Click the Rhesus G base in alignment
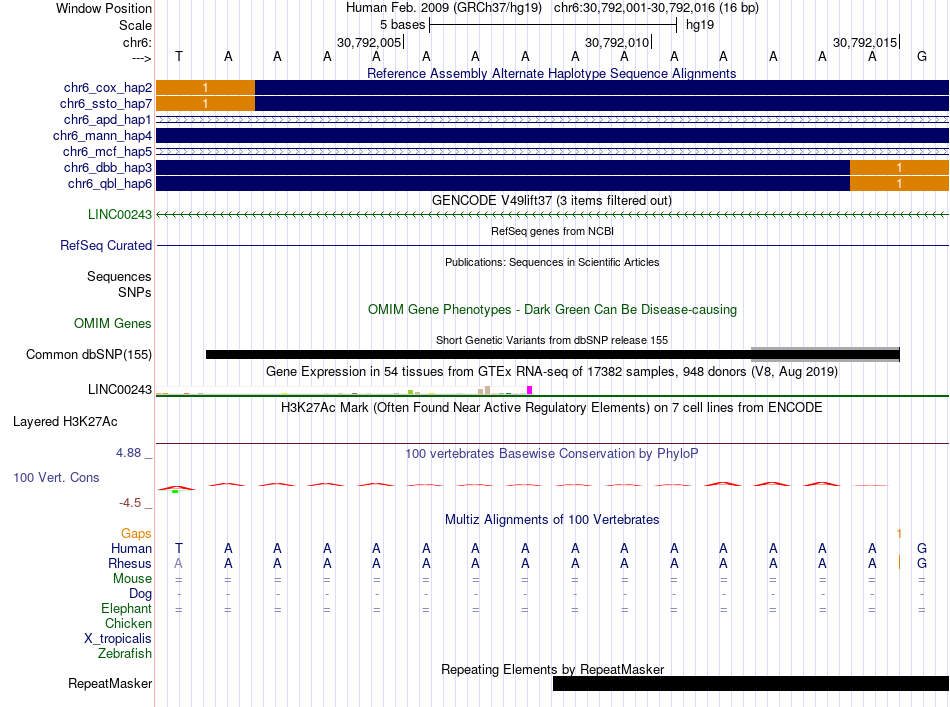 point(922,563)
